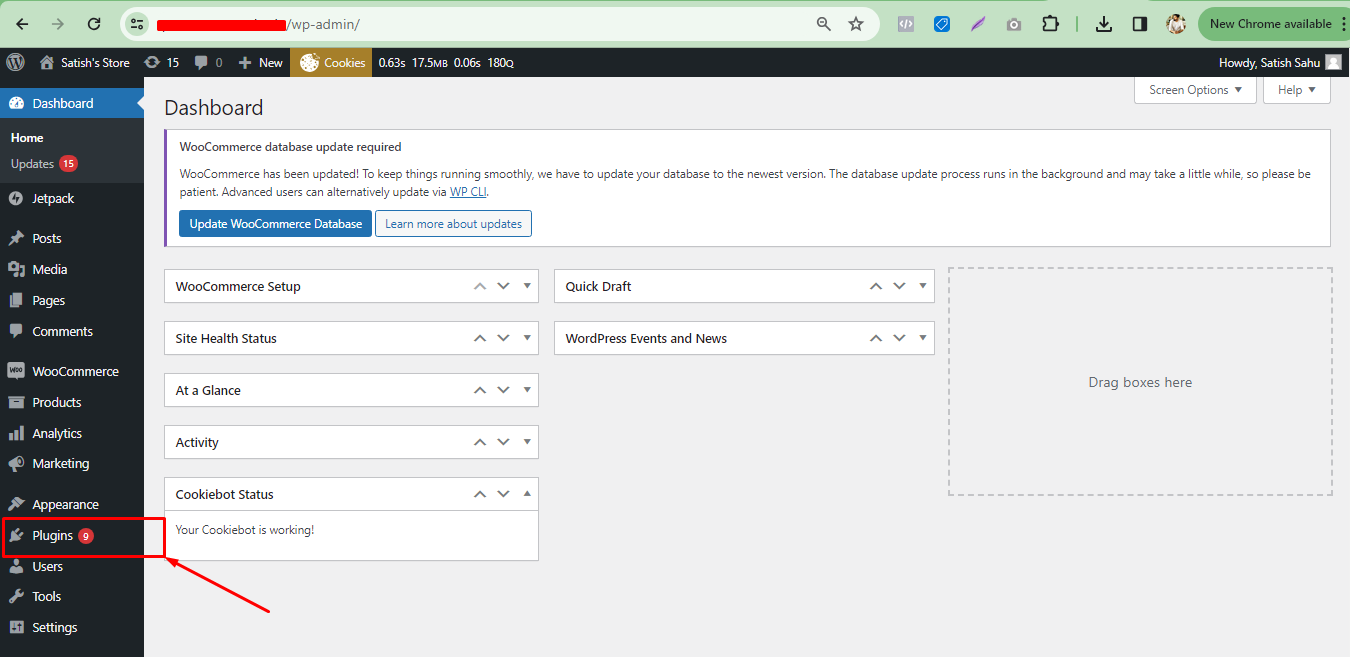1350x657 pixels.
Task: Click the updates icon showing 15
Action: coord(152,62)
